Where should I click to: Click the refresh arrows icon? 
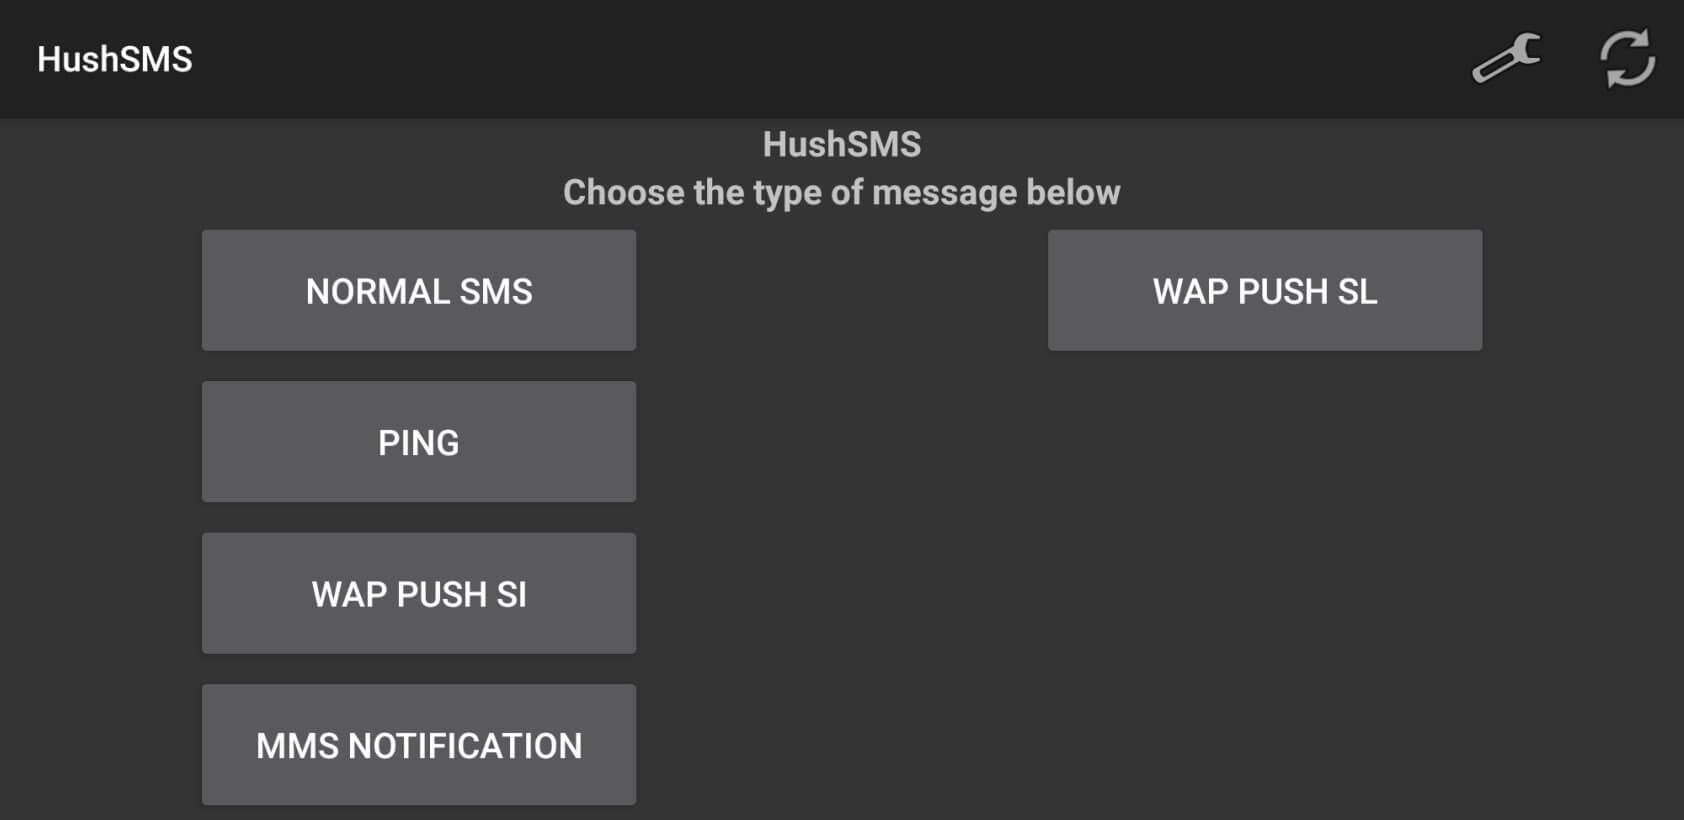pyautogui.click(x=1627, y=59)
